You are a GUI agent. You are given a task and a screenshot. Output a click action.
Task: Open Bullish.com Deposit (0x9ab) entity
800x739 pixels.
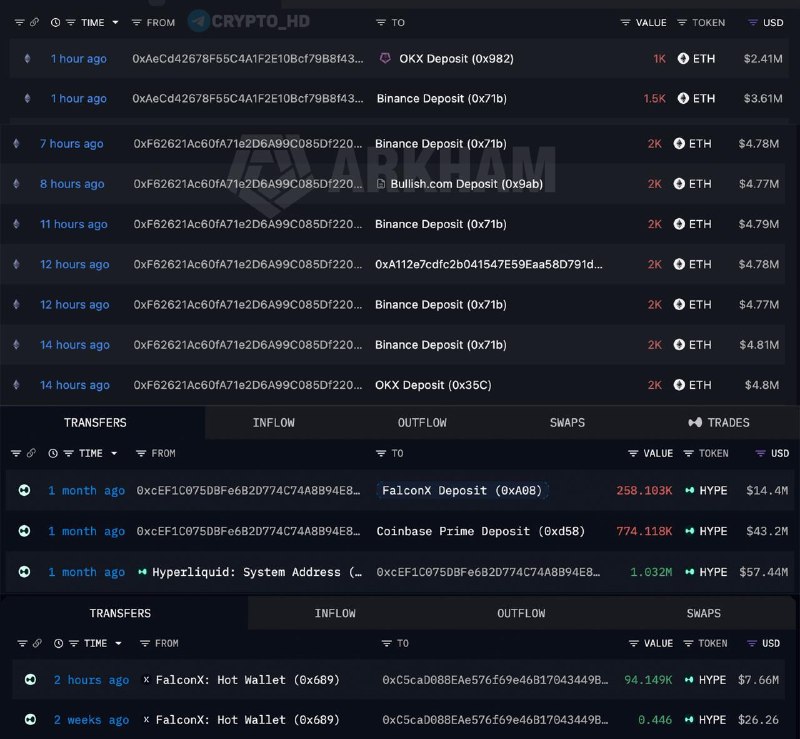tap(466, 184)
